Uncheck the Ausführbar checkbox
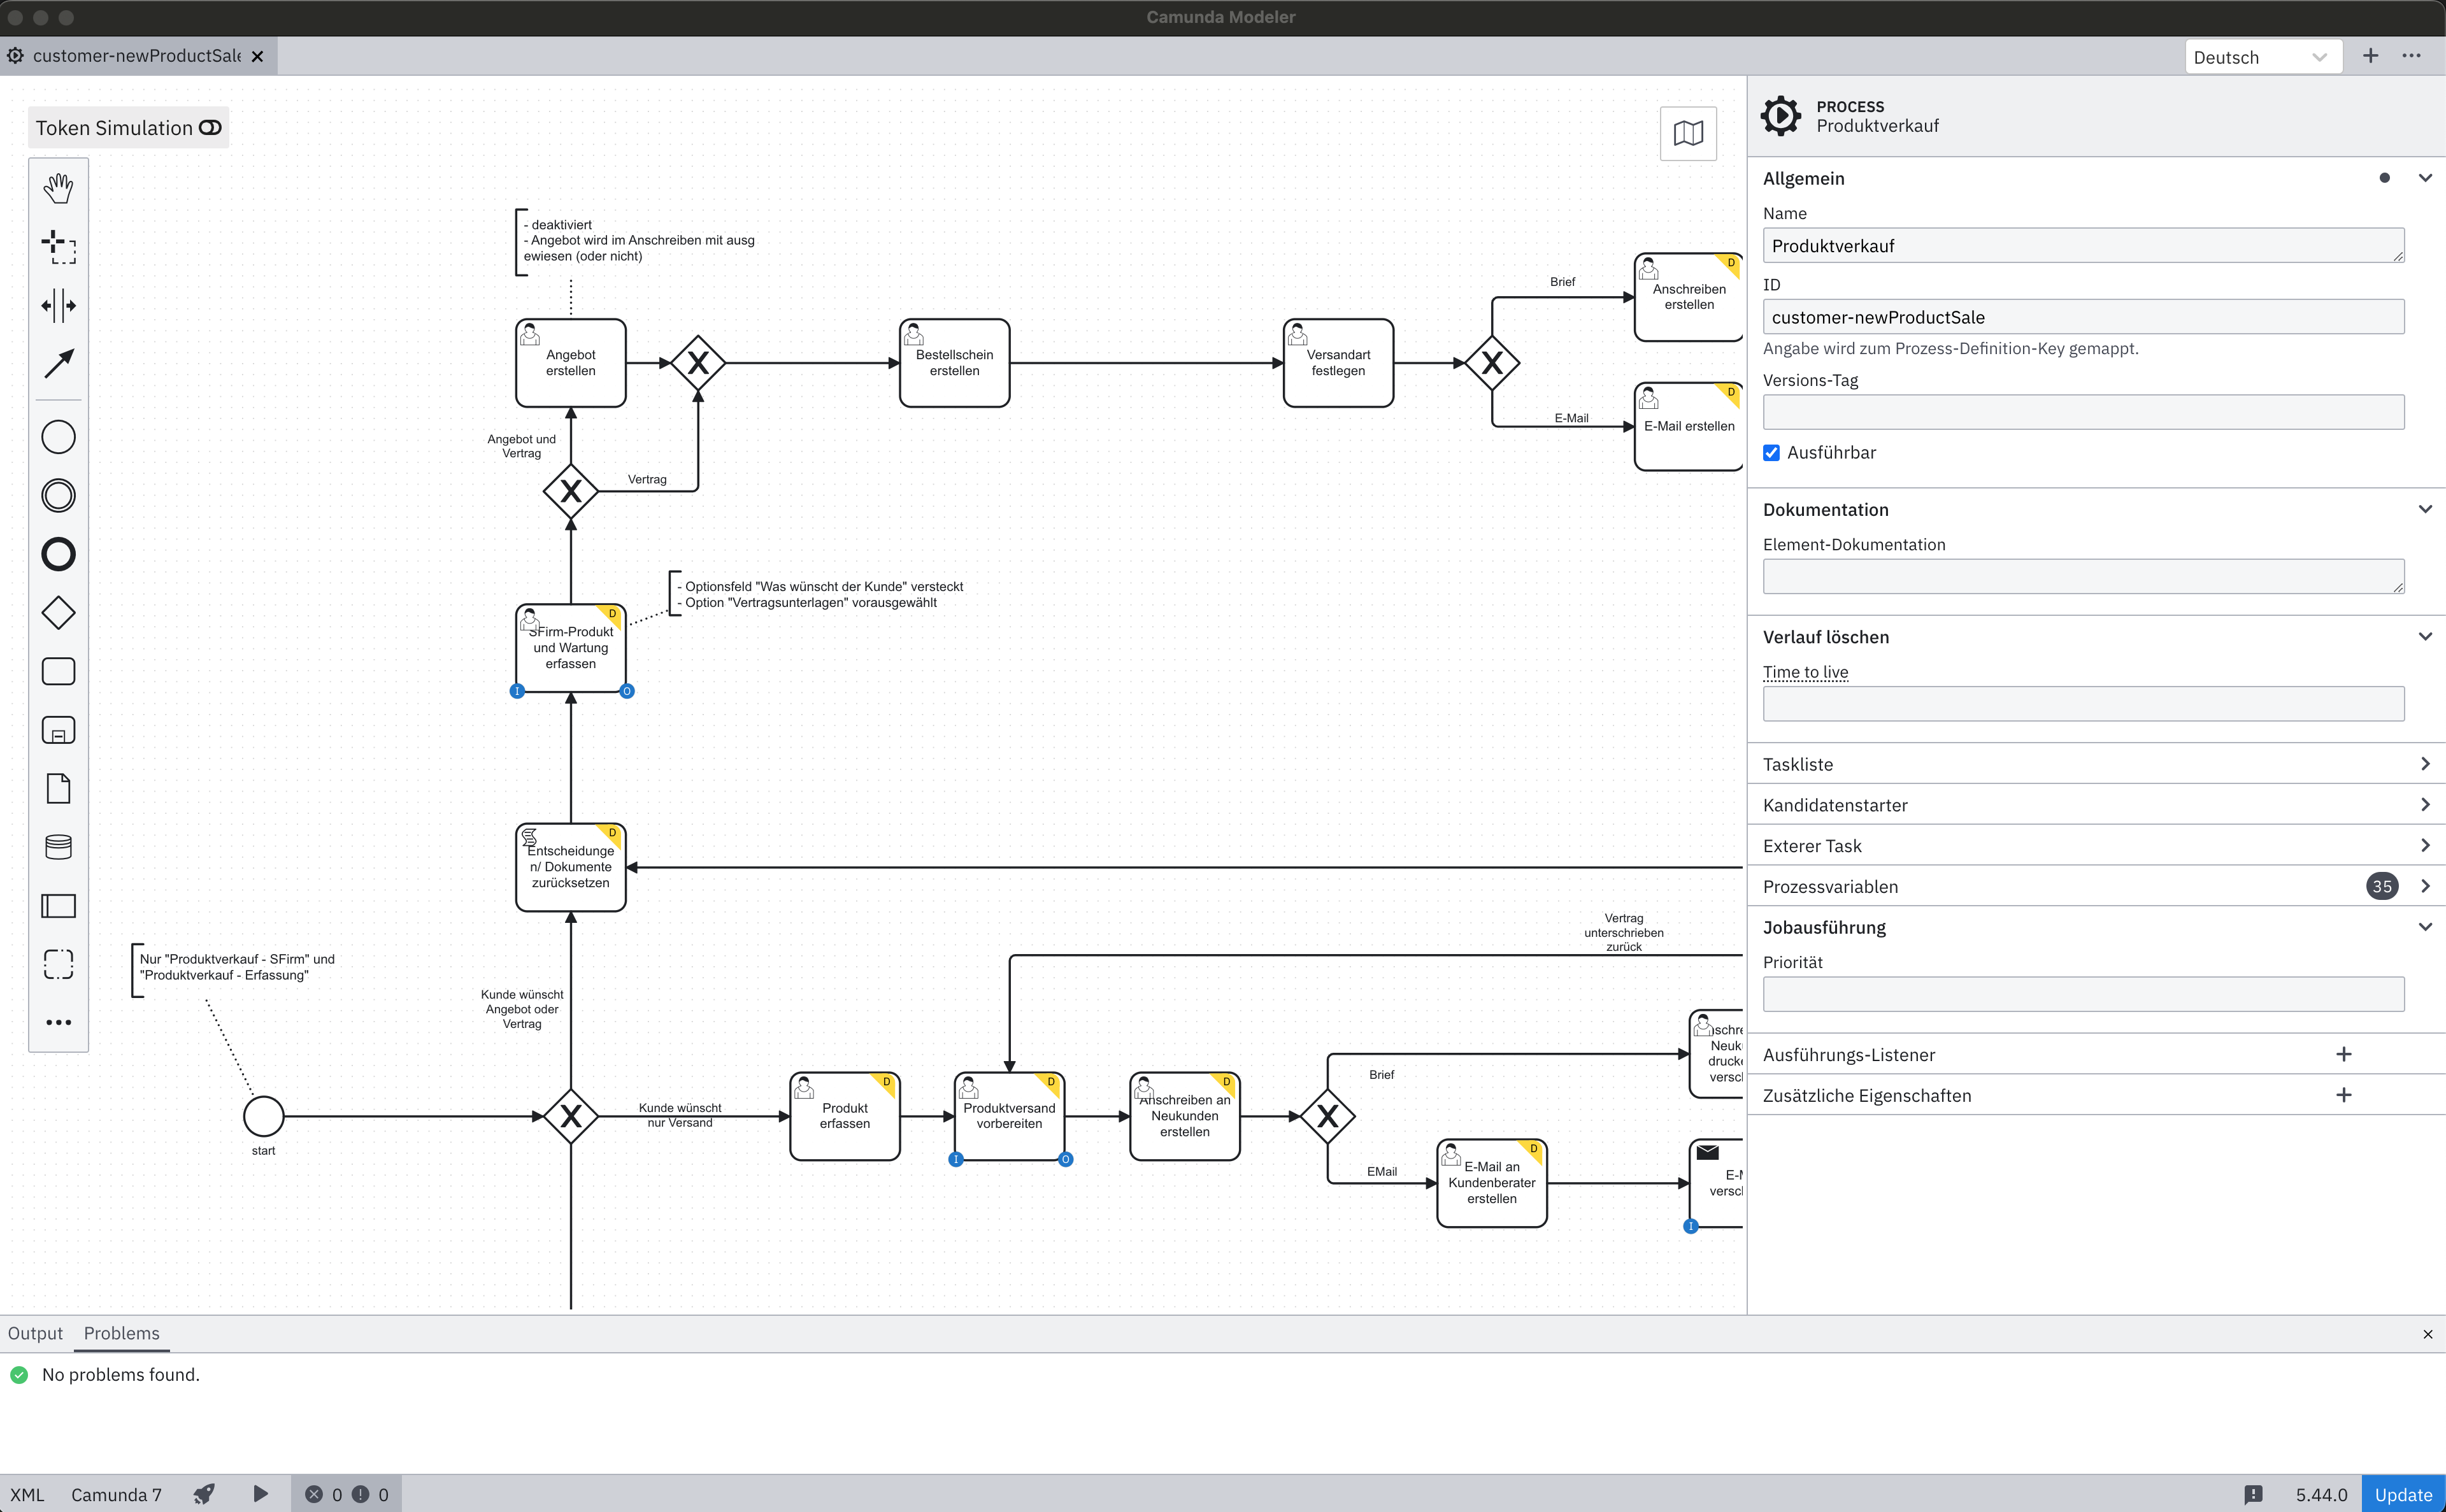 pos(1771,453)
